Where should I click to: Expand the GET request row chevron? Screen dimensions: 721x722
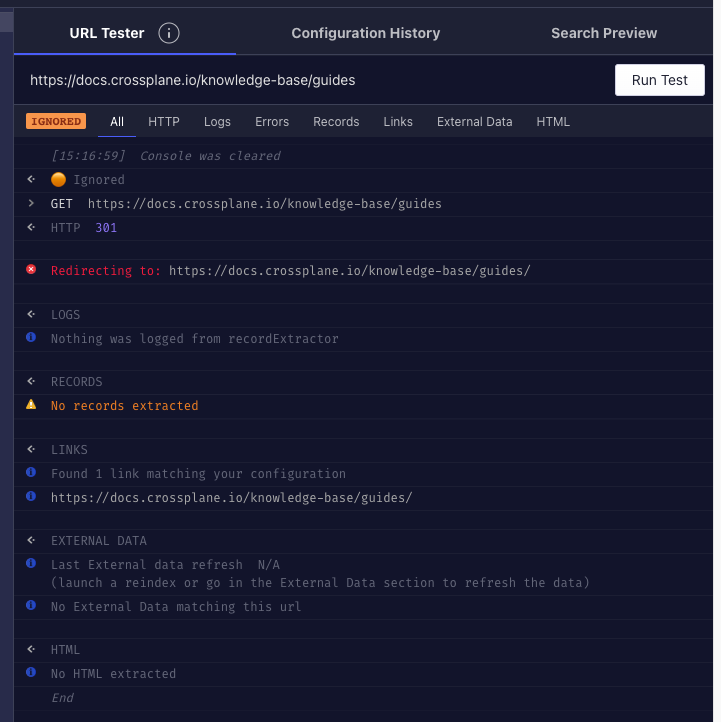31,203
